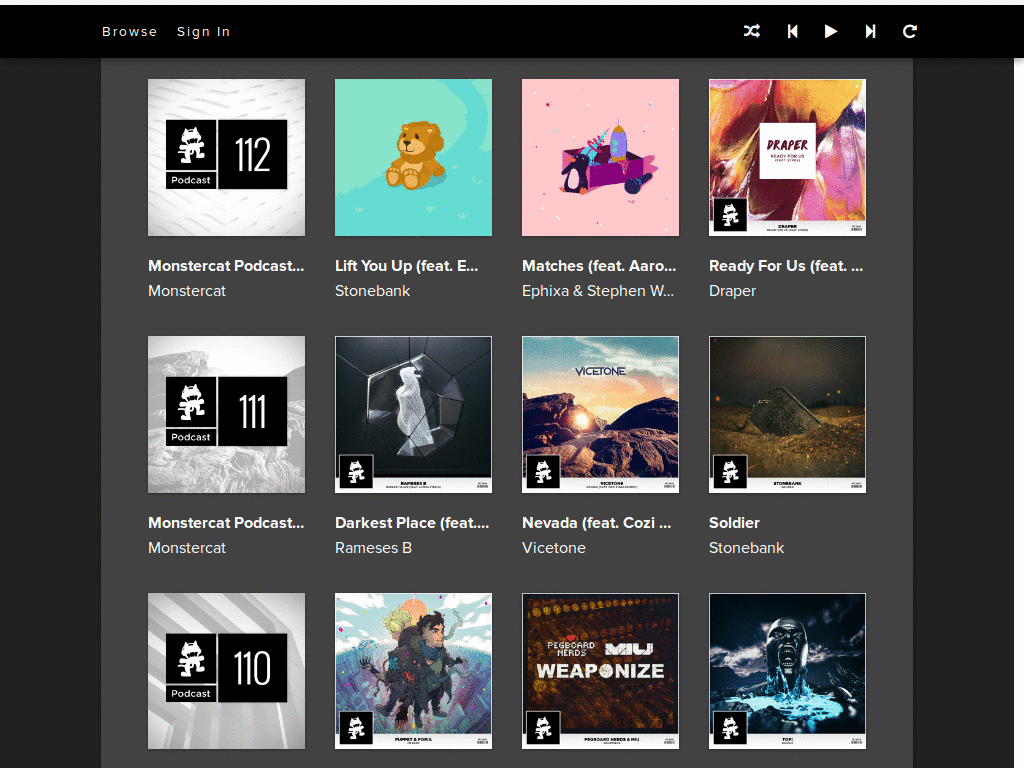The image size is (1024, 768).
Task: Skip to next track
Action: 870,31
